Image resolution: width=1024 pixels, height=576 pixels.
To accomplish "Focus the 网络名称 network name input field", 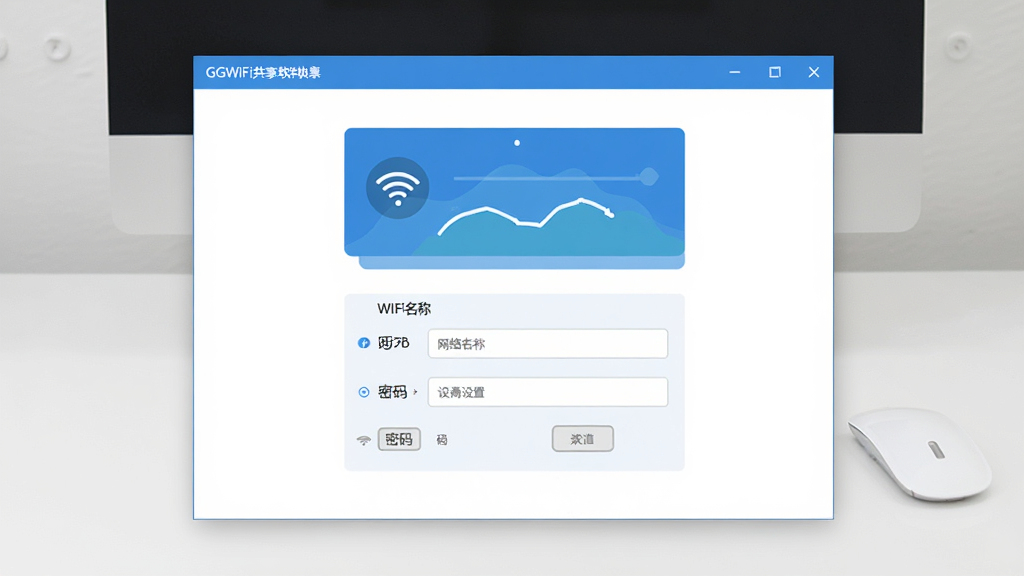I will click(x=548, y=344).
